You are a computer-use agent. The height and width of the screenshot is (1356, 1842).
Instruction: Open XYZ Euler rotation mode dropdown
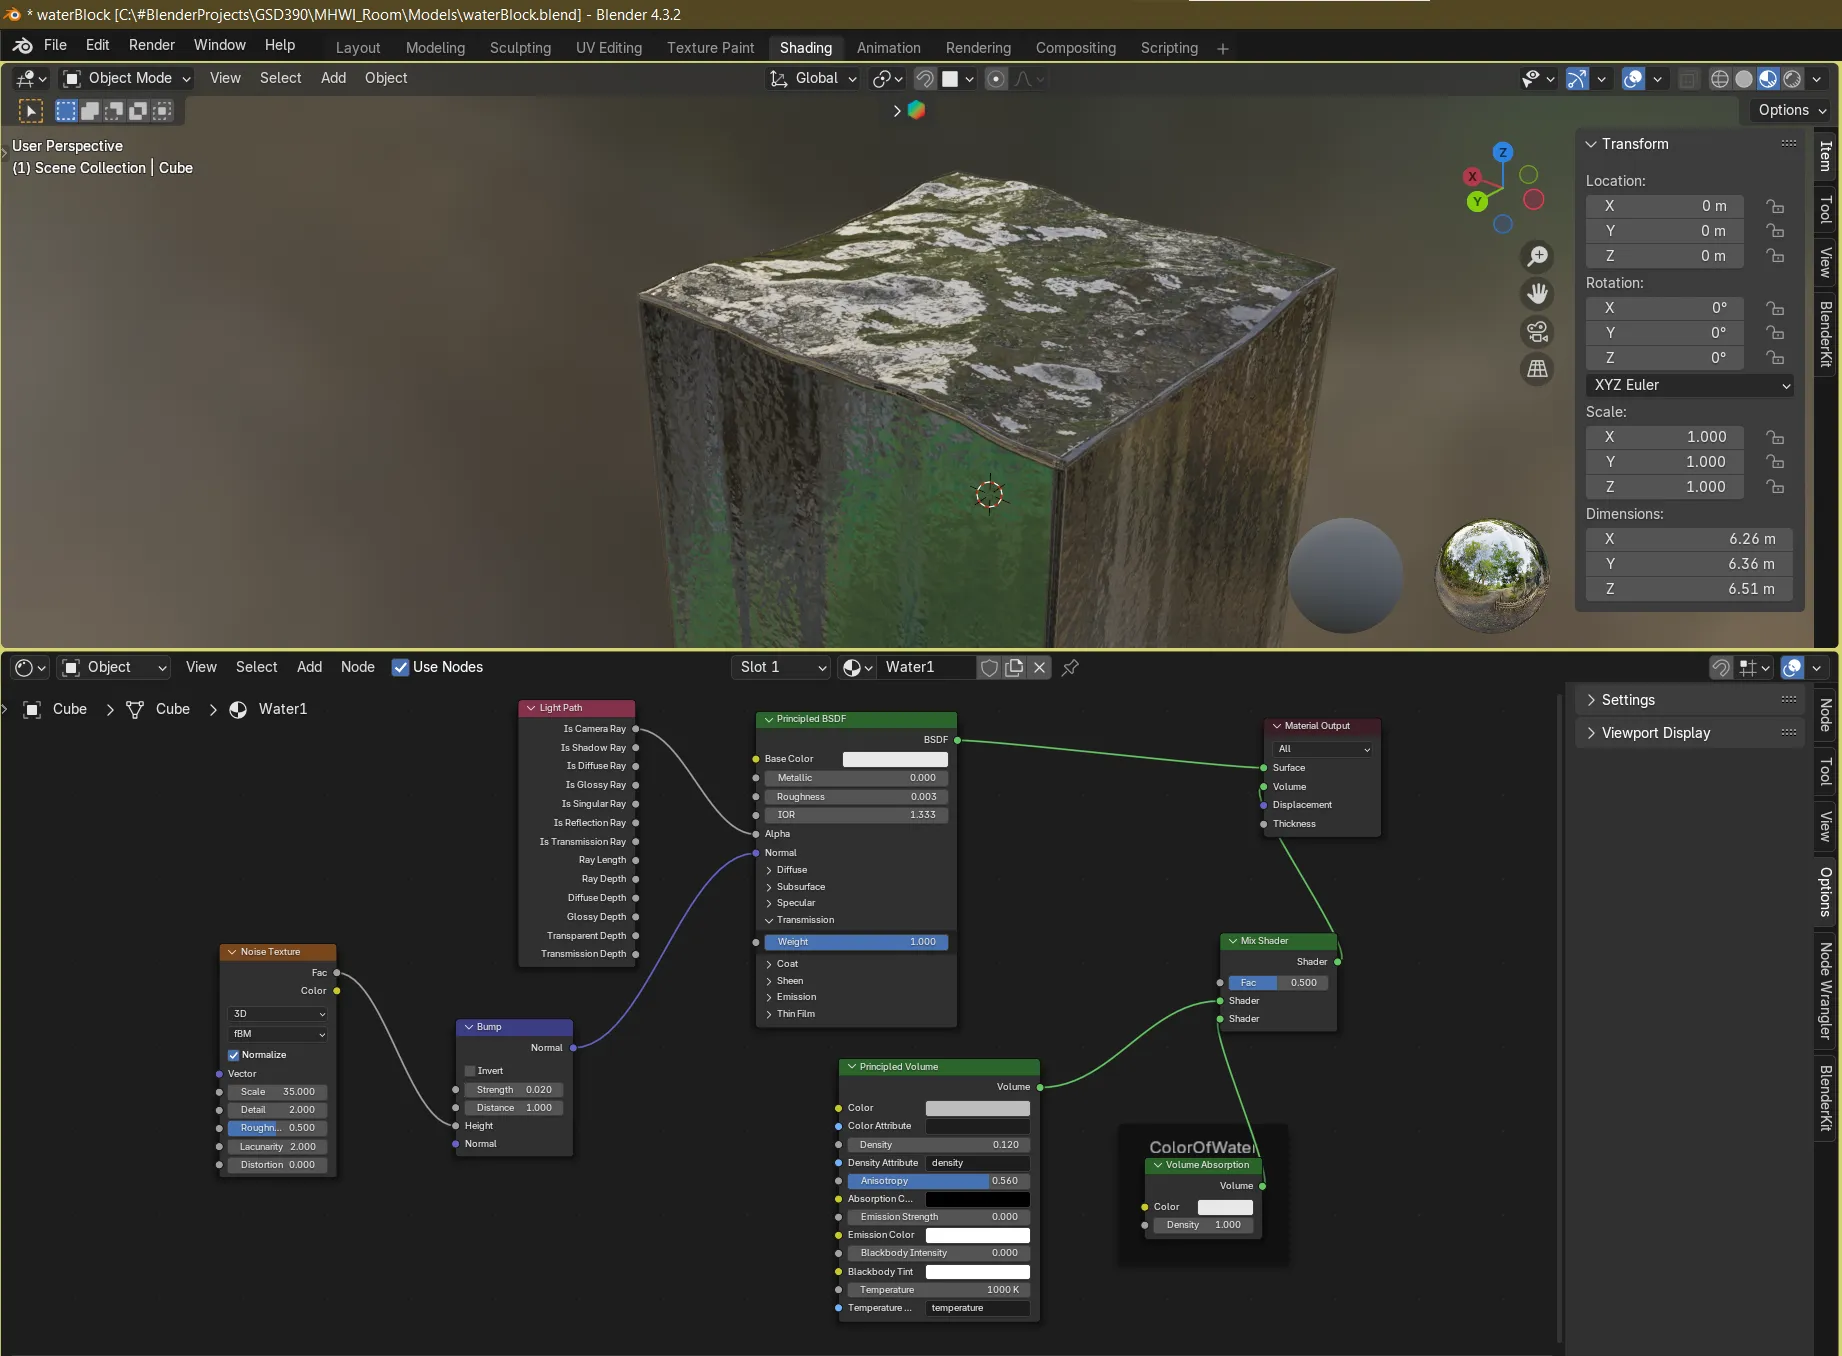[x=1689, y=385]
